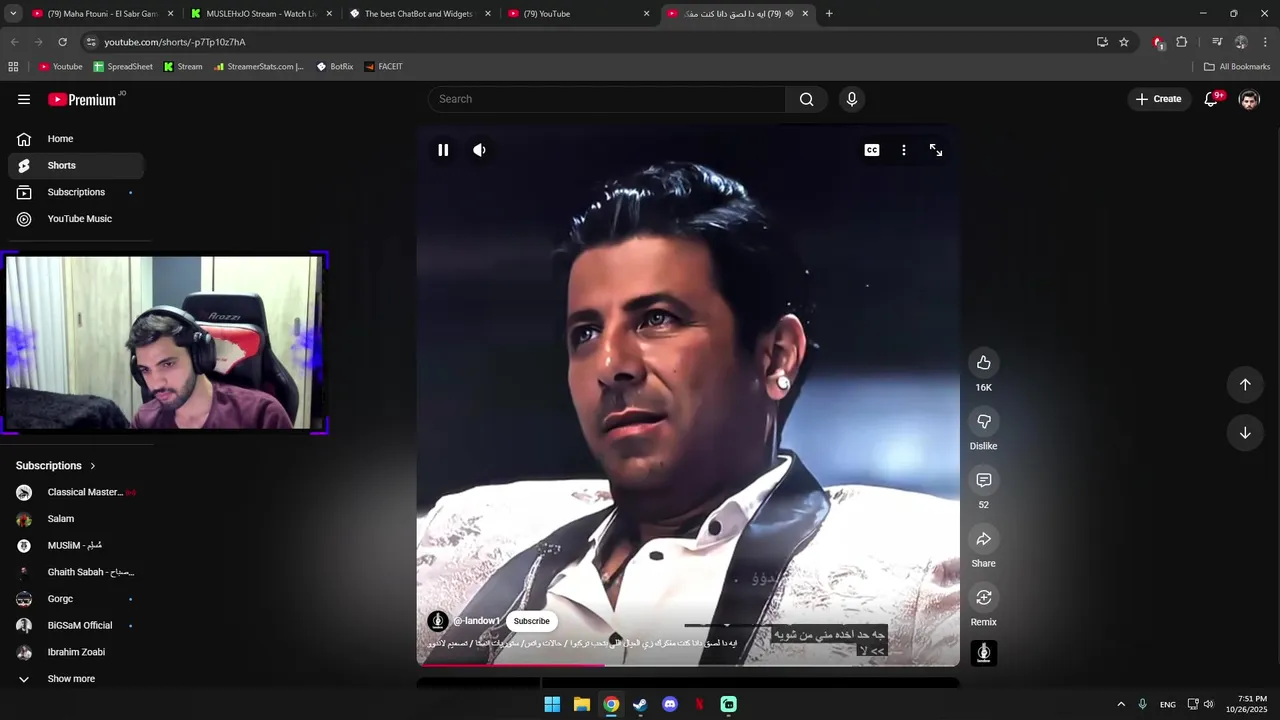Image resolution: width=1280 pixels, height=720 pixels.
Task: Open YouTube Music in the sidebar
Action: click(76, 219)
